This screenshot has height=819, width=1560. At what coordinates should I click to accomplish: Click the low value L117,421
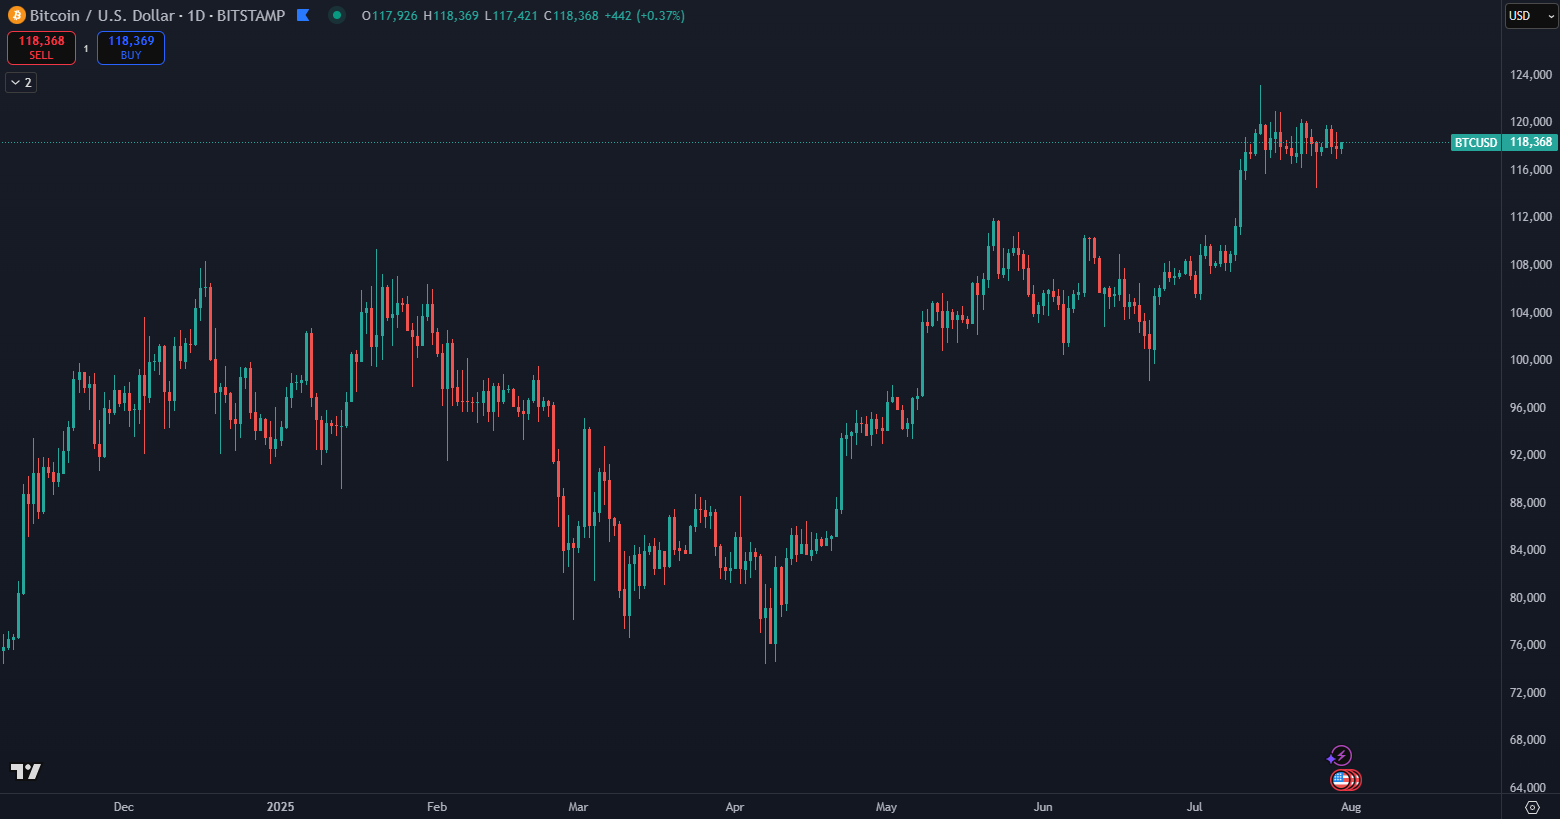pyautogui.click(x=511, y=16)
